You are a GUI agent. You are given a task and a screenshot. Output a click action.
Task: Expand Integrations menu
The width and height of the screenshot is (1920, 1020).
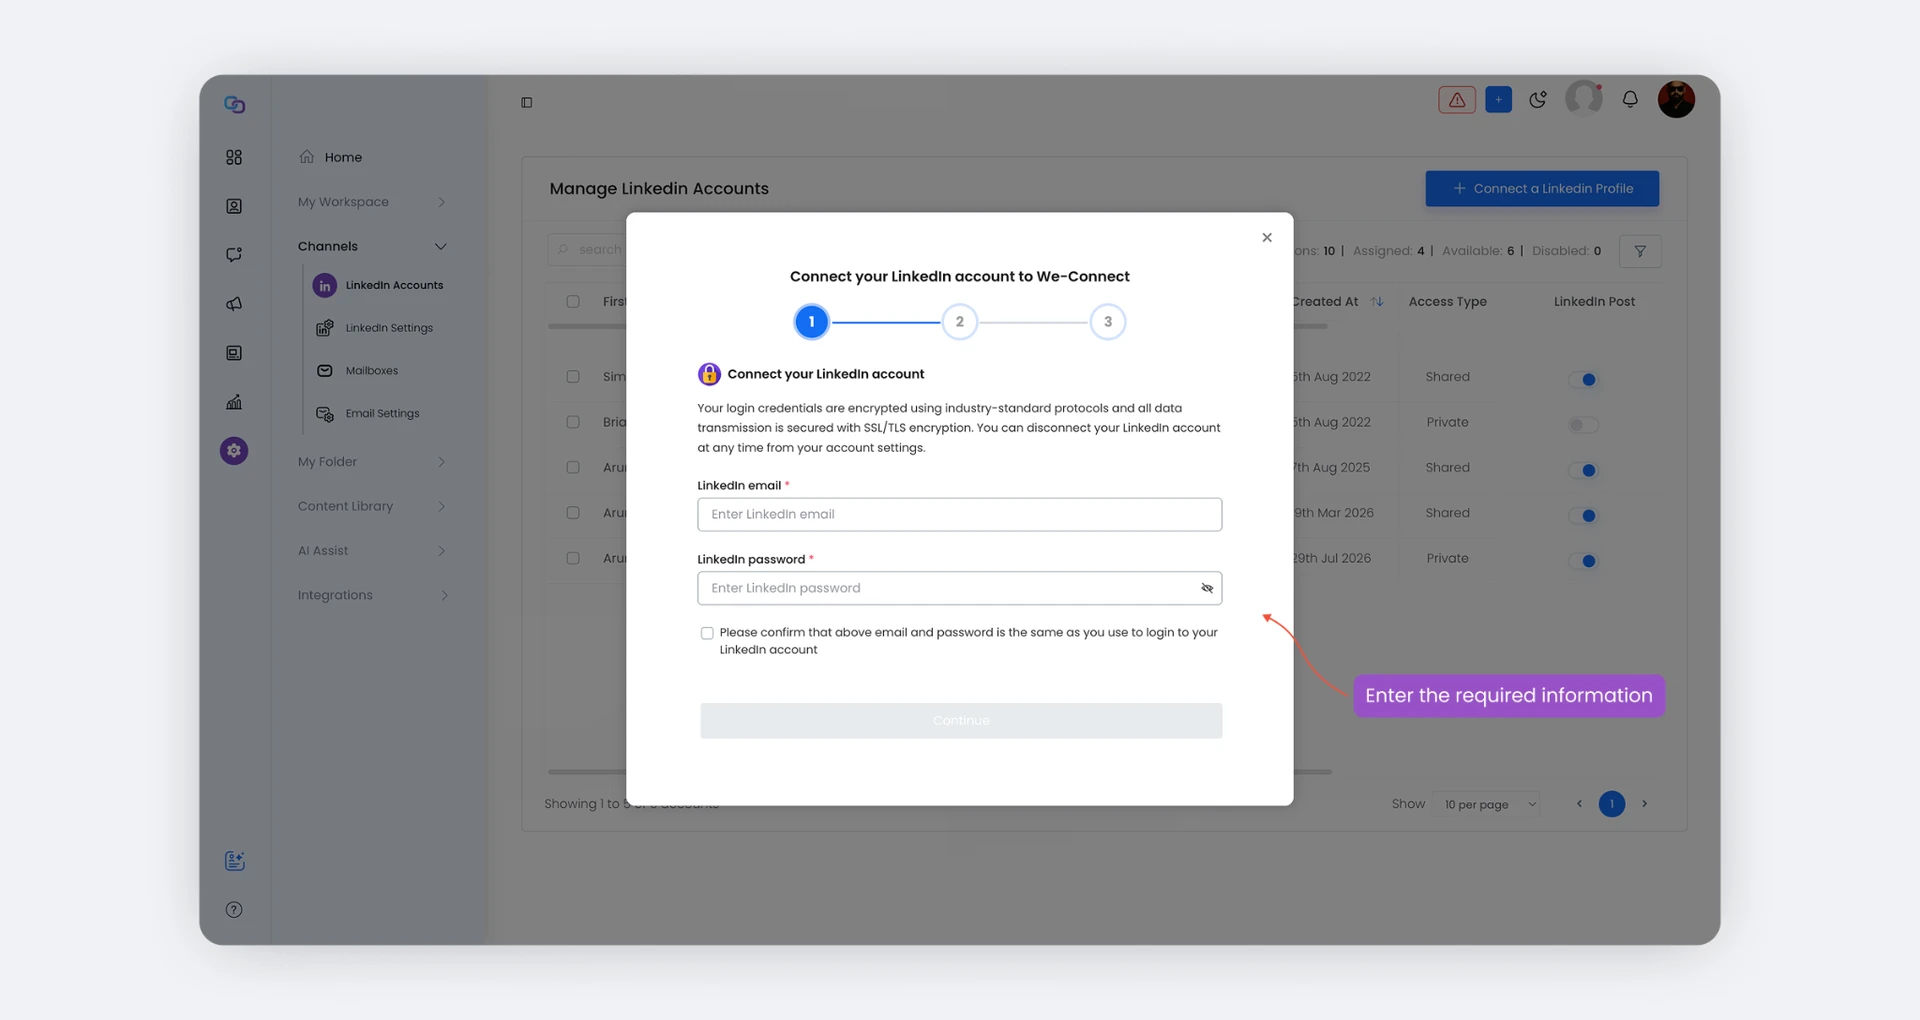click(x=372, y=595)
